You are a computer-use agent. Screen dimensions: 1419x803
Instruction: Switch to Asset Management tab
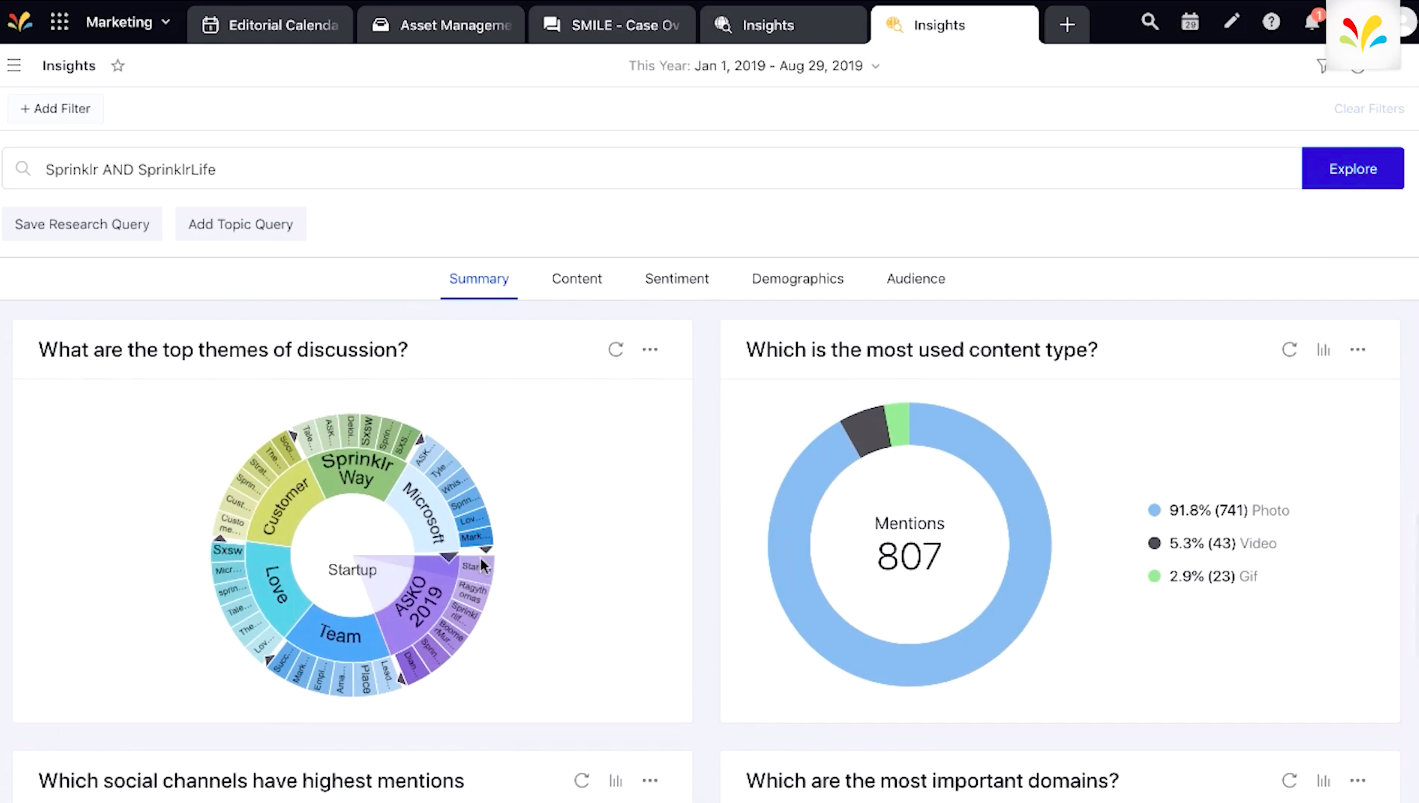point(441,25)
